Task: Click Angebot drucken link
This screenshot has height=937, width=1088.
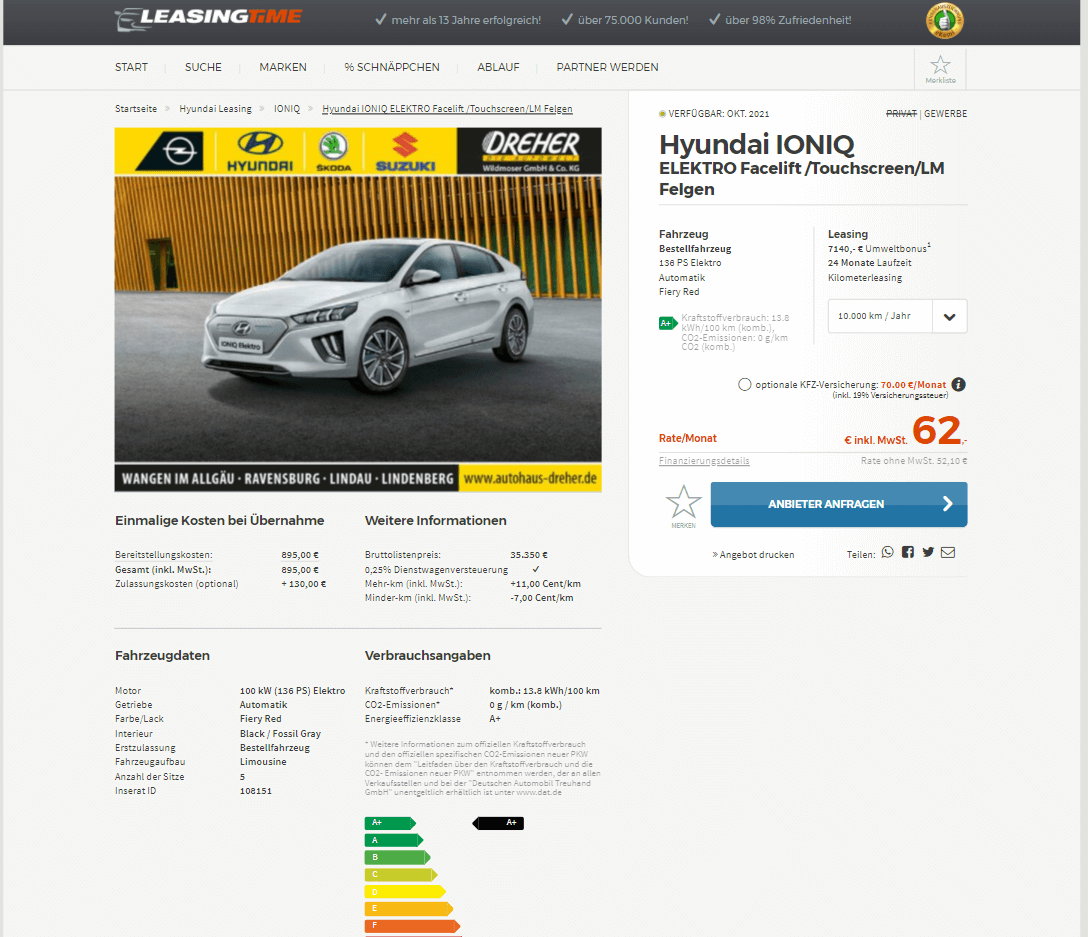Action: click(754, 555)
